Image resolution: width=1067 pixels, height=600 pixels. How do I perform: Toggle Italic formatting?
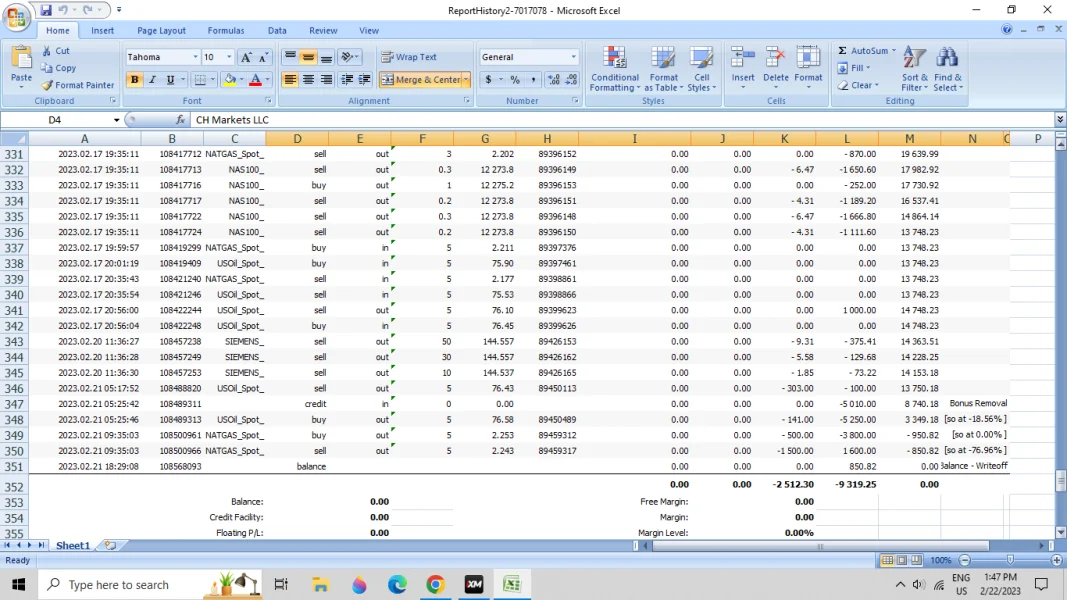click(152, 80)
